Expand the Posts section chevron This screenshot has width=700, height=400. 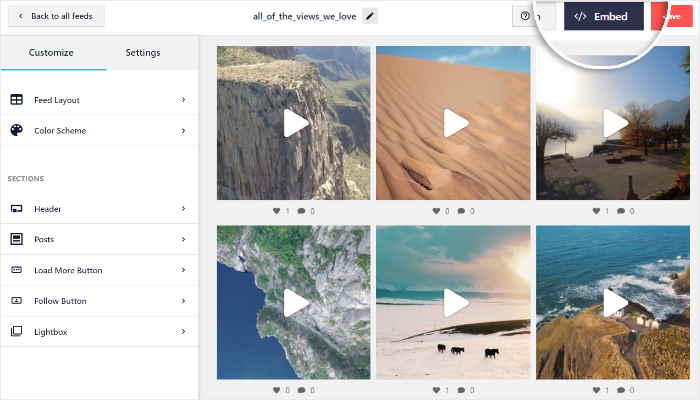point(183,239)
